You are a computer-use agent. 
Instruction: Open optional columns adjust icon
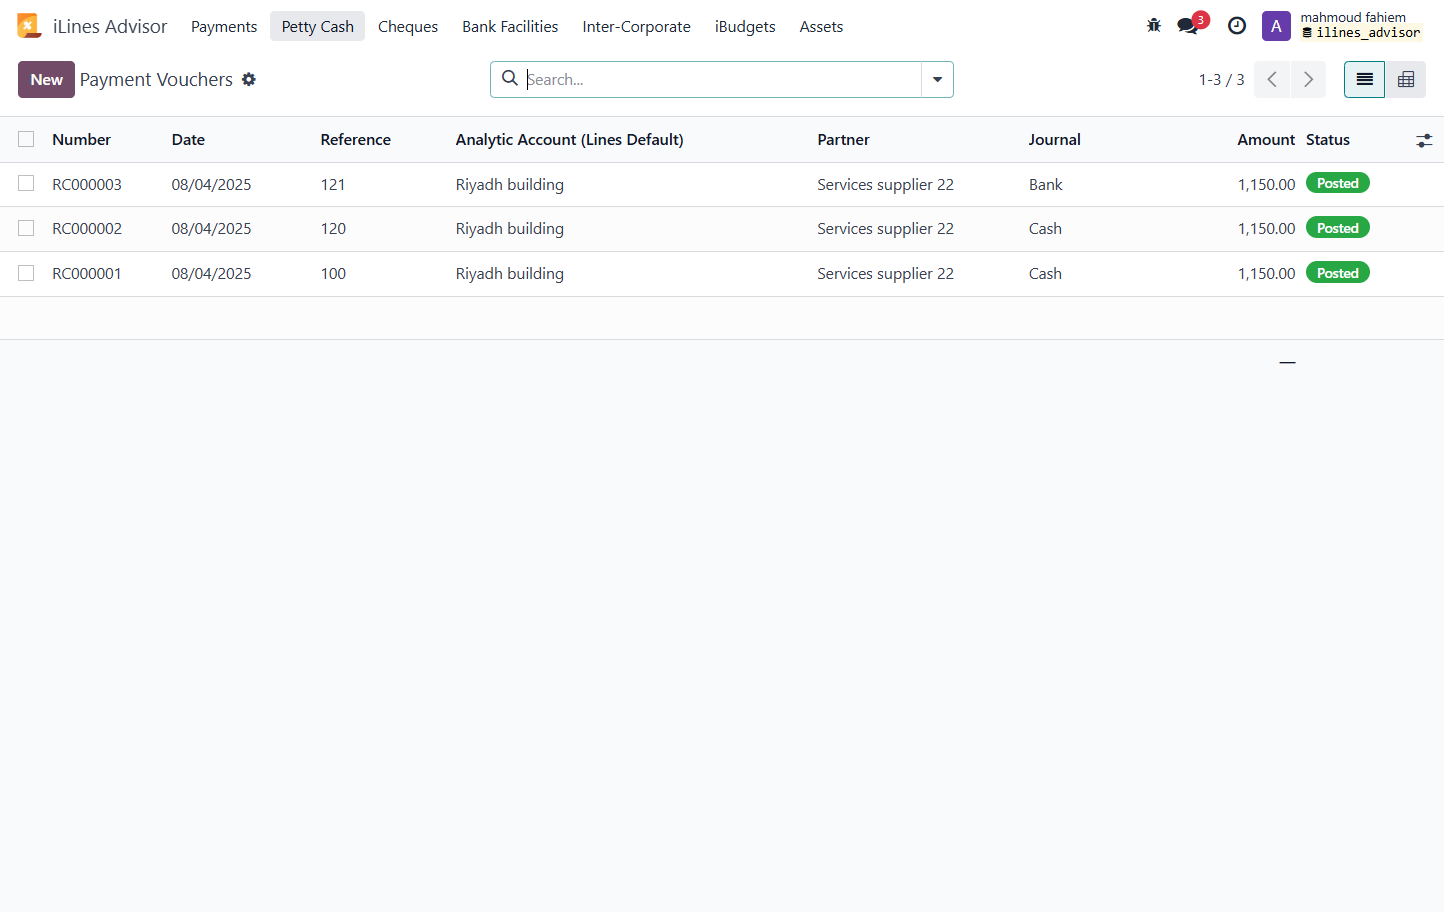coord(1424,141)
